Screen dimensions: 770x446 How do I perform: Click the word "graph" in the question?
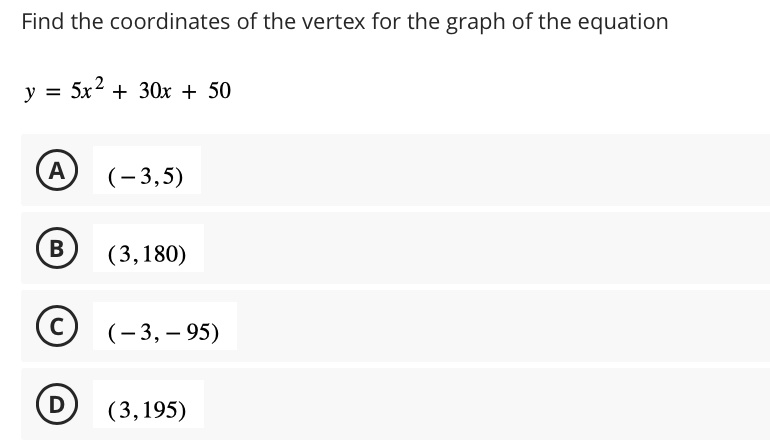[475, 23]
